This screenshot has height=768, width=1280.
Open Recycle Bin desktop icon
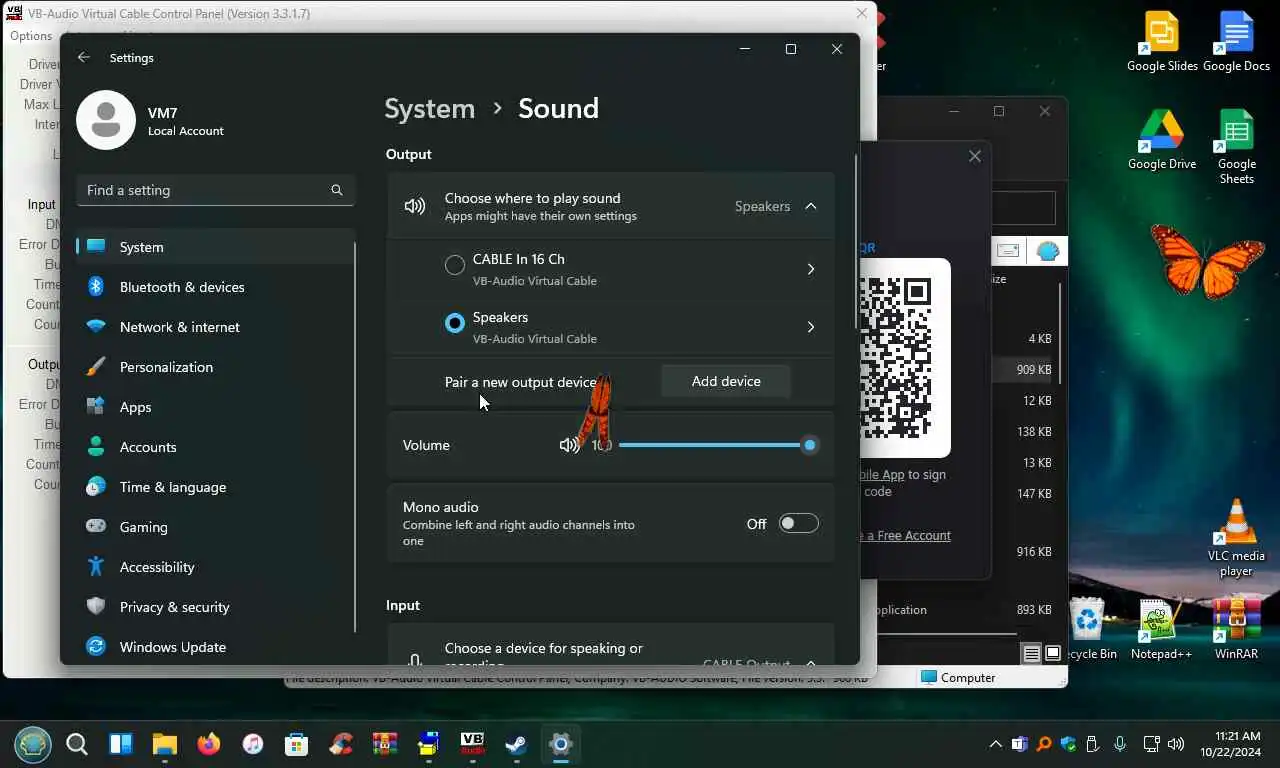point(1087,629)
